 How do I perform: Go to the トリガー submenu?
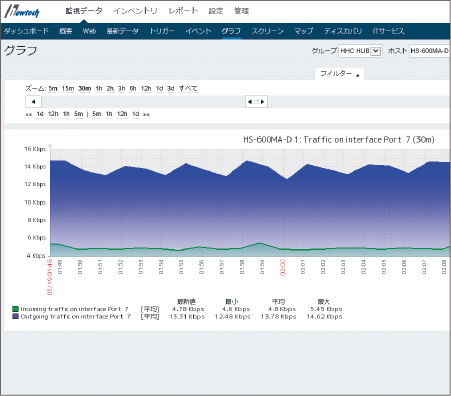tap(162, 31)
